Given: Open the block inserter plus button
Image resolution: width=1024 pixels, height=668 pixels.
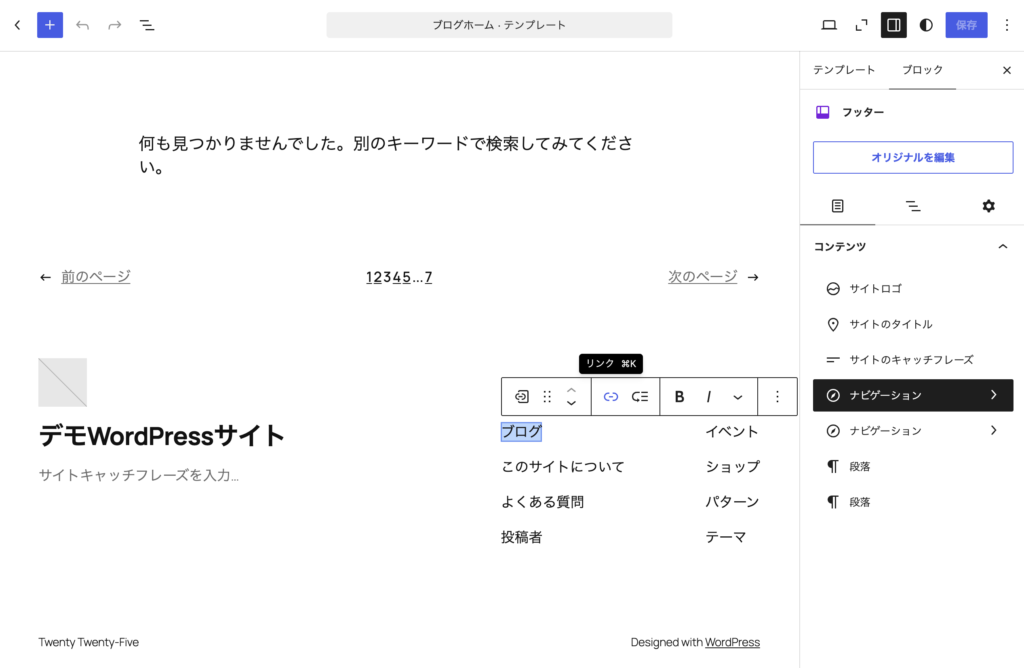Looking at the screenshot, I should tap(50, 25).
